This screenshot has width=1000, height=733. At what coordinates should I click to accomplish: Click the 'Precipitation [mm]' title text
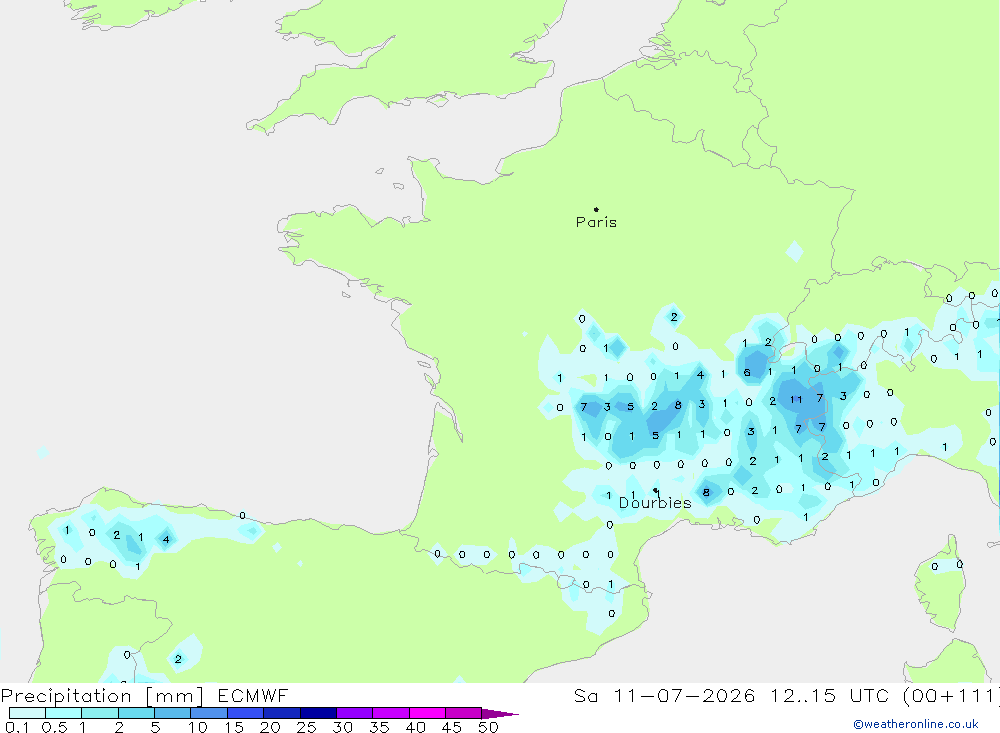[102, 696]
